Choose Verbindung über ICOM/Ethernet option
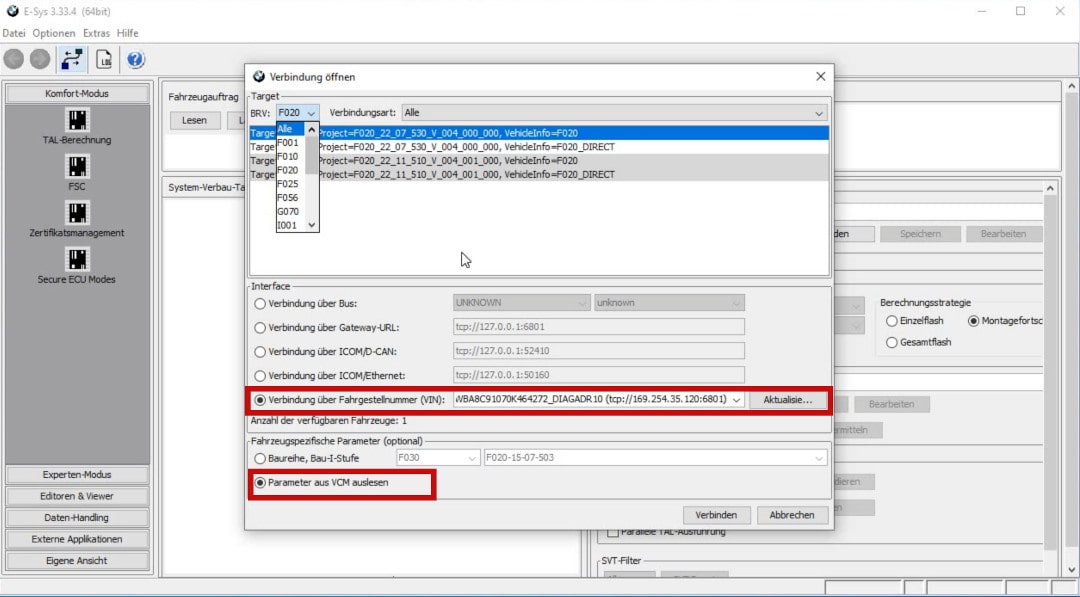 coord(261,376)
